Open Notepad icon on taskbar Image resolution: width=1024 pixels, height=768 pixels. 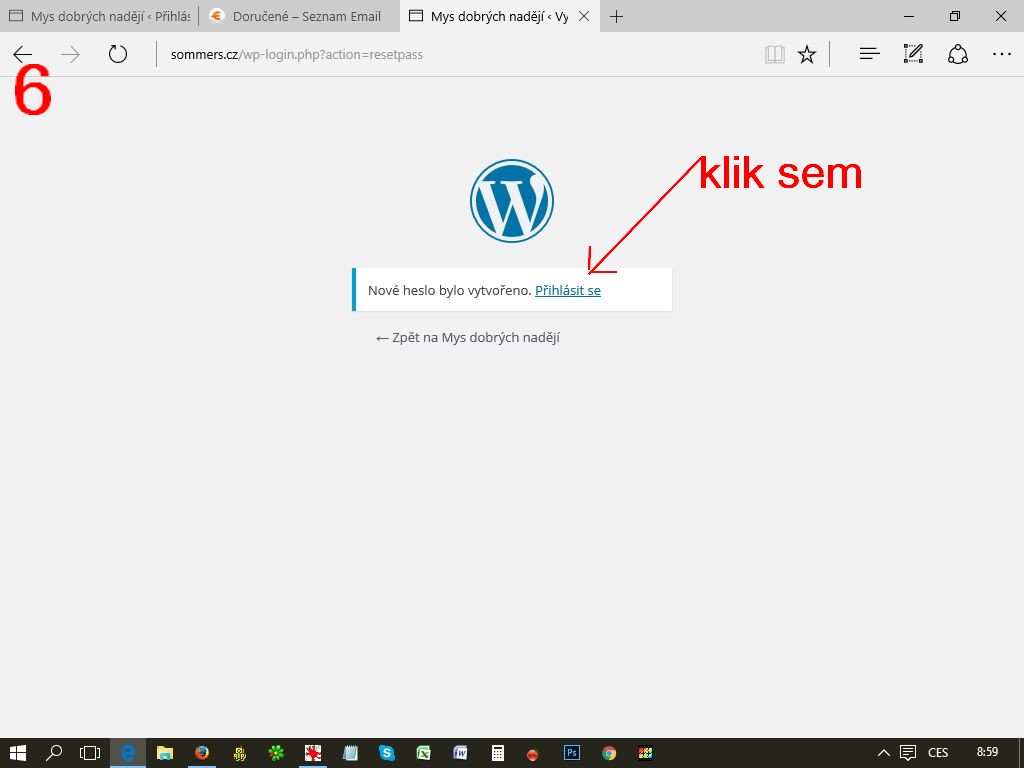(350, 753)
